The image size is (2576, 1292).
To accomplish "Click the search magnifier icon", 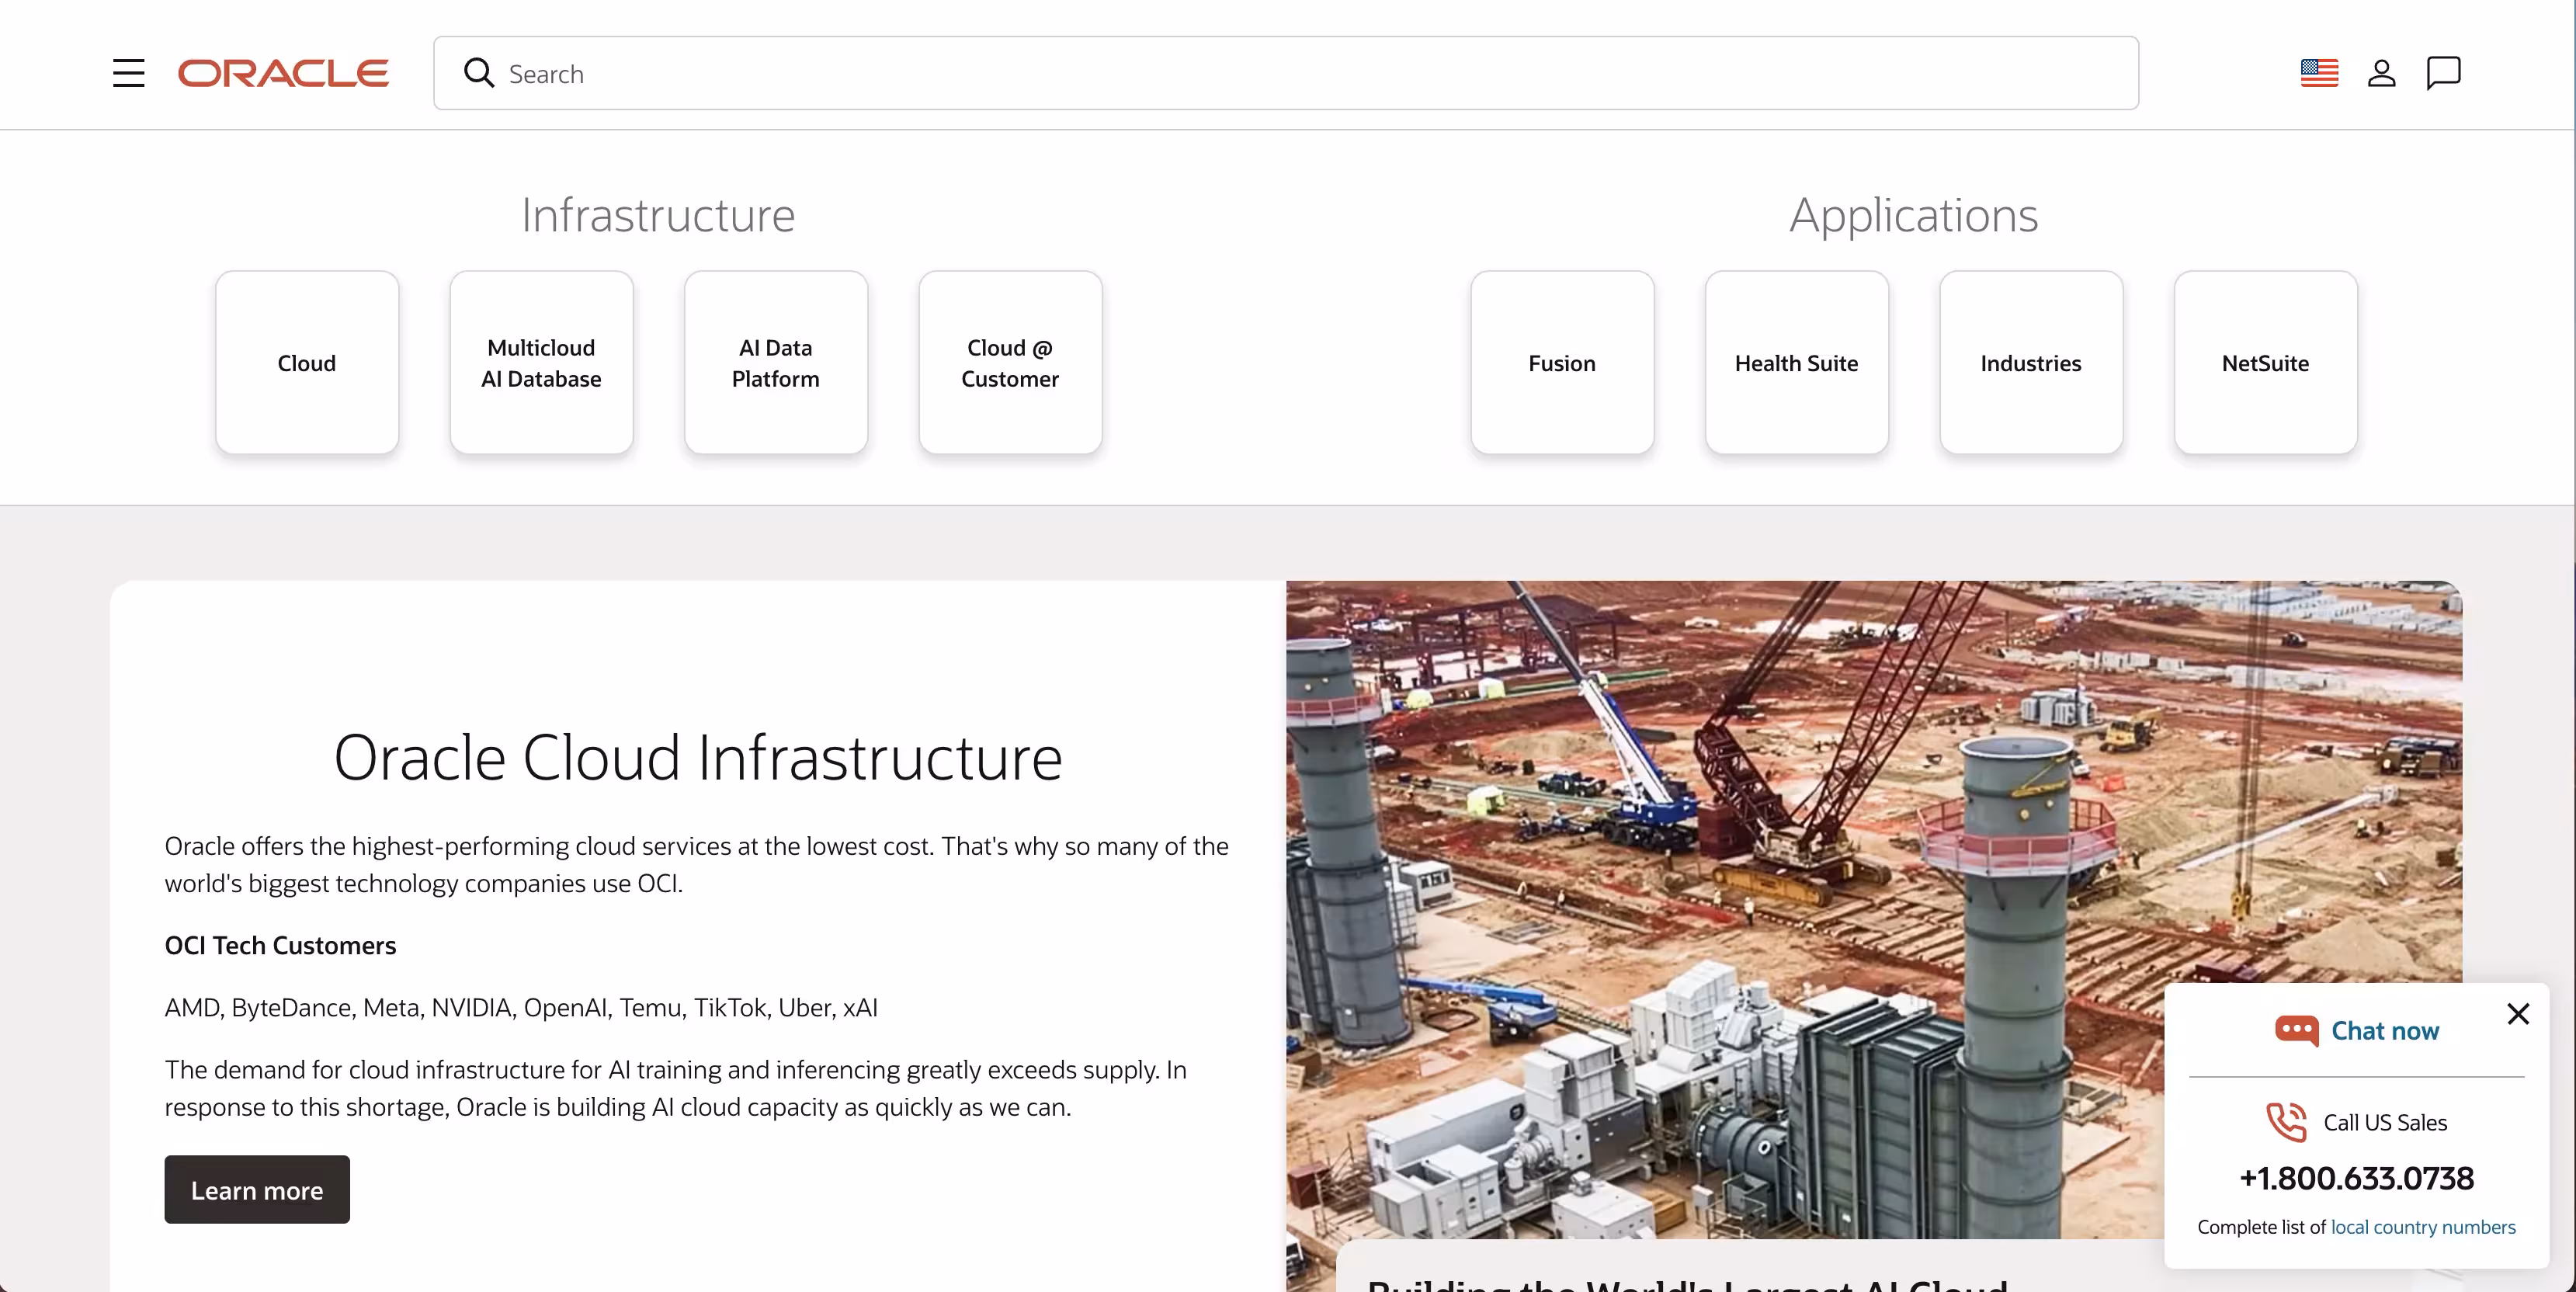I will pos(479,73).
